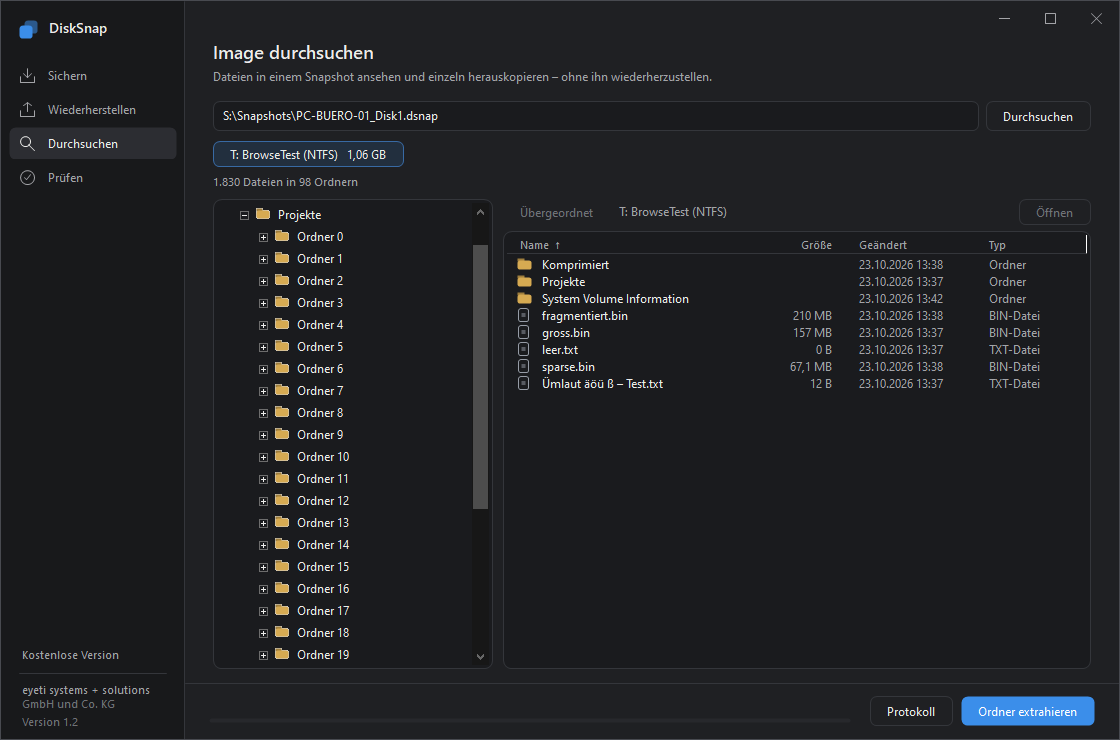Sort files by the Größe column header
The width and height of the screenshot is (1120, 740).
point(816,245)
